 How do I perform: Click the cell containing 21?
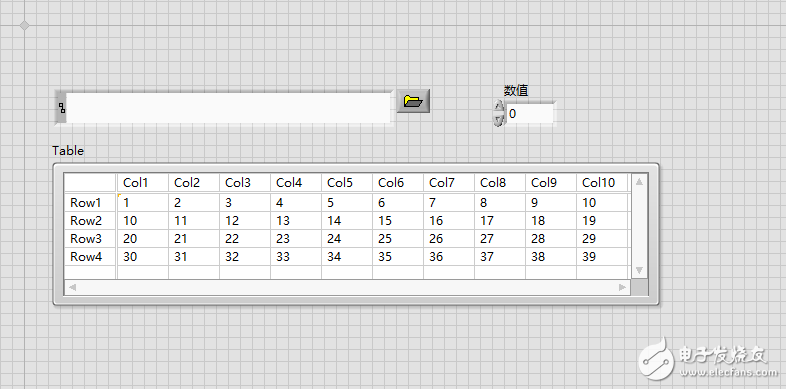[x=194, y=239]
